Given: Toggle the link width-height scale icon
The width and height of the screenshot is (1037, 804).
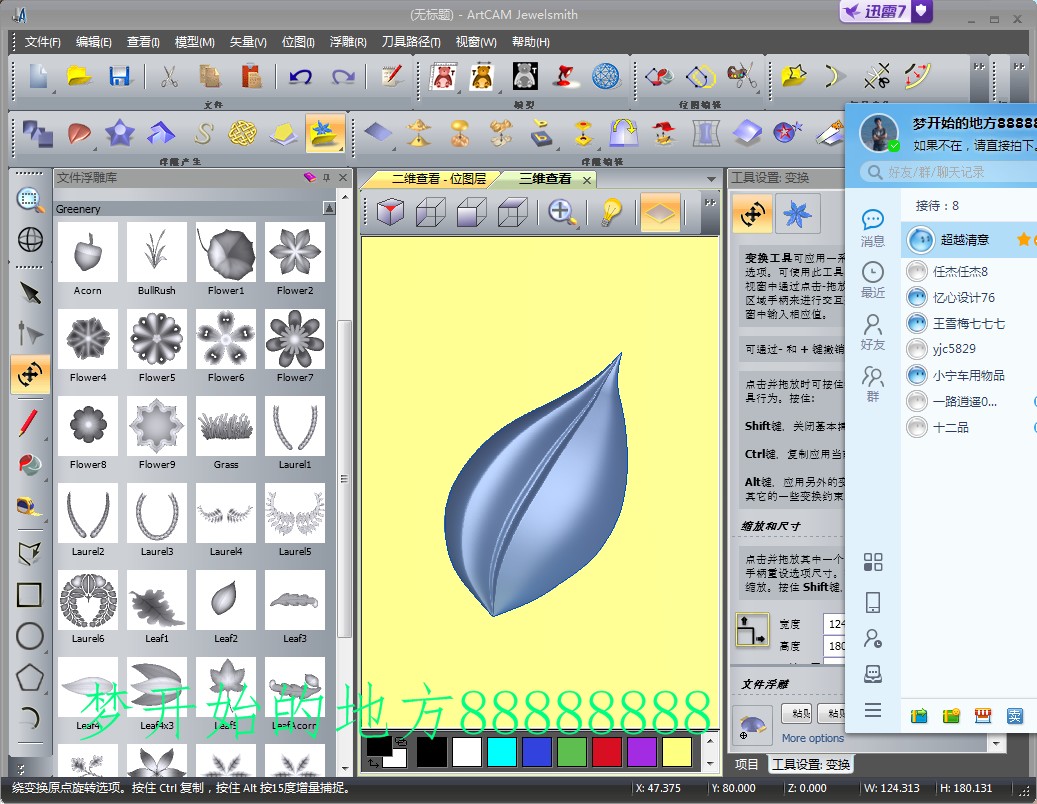Looking at the screenshot, I should [x=752, y=631].
